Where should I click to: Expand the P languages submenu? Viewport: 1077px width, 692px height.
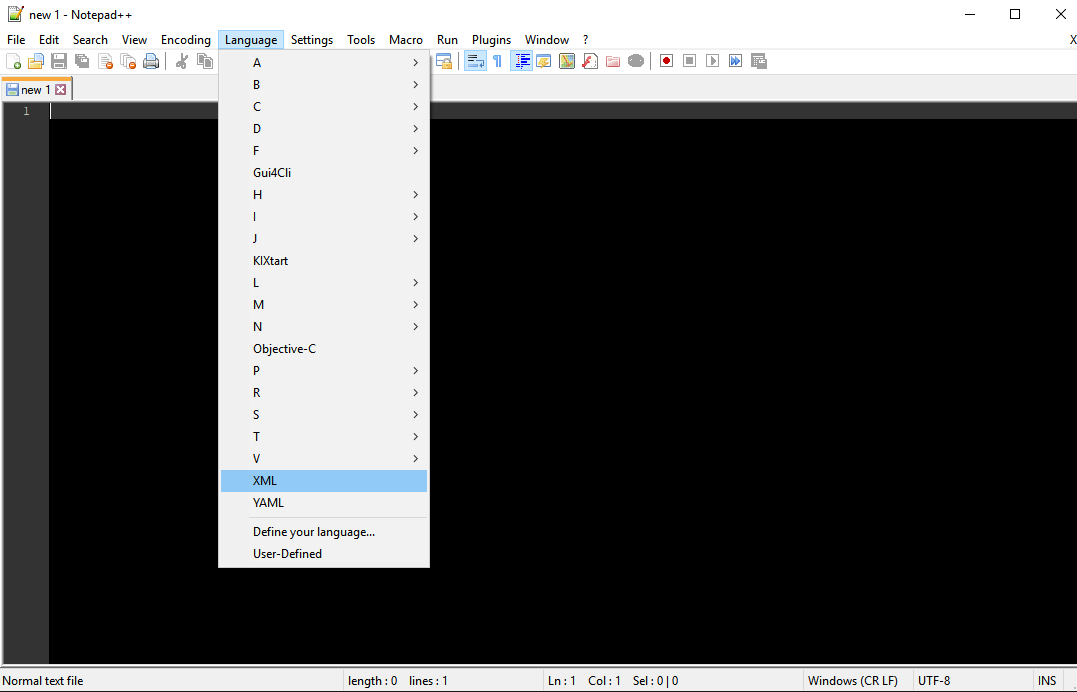click(324, 370)
